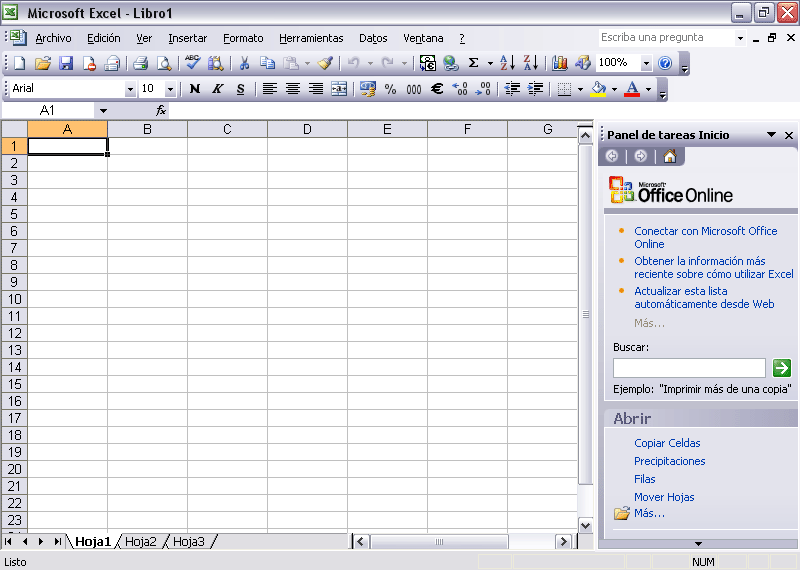The width and height of the screenshot is (800, 570).
Task: Click the fill color paint bucket
Action: click(x=598, y=89)
